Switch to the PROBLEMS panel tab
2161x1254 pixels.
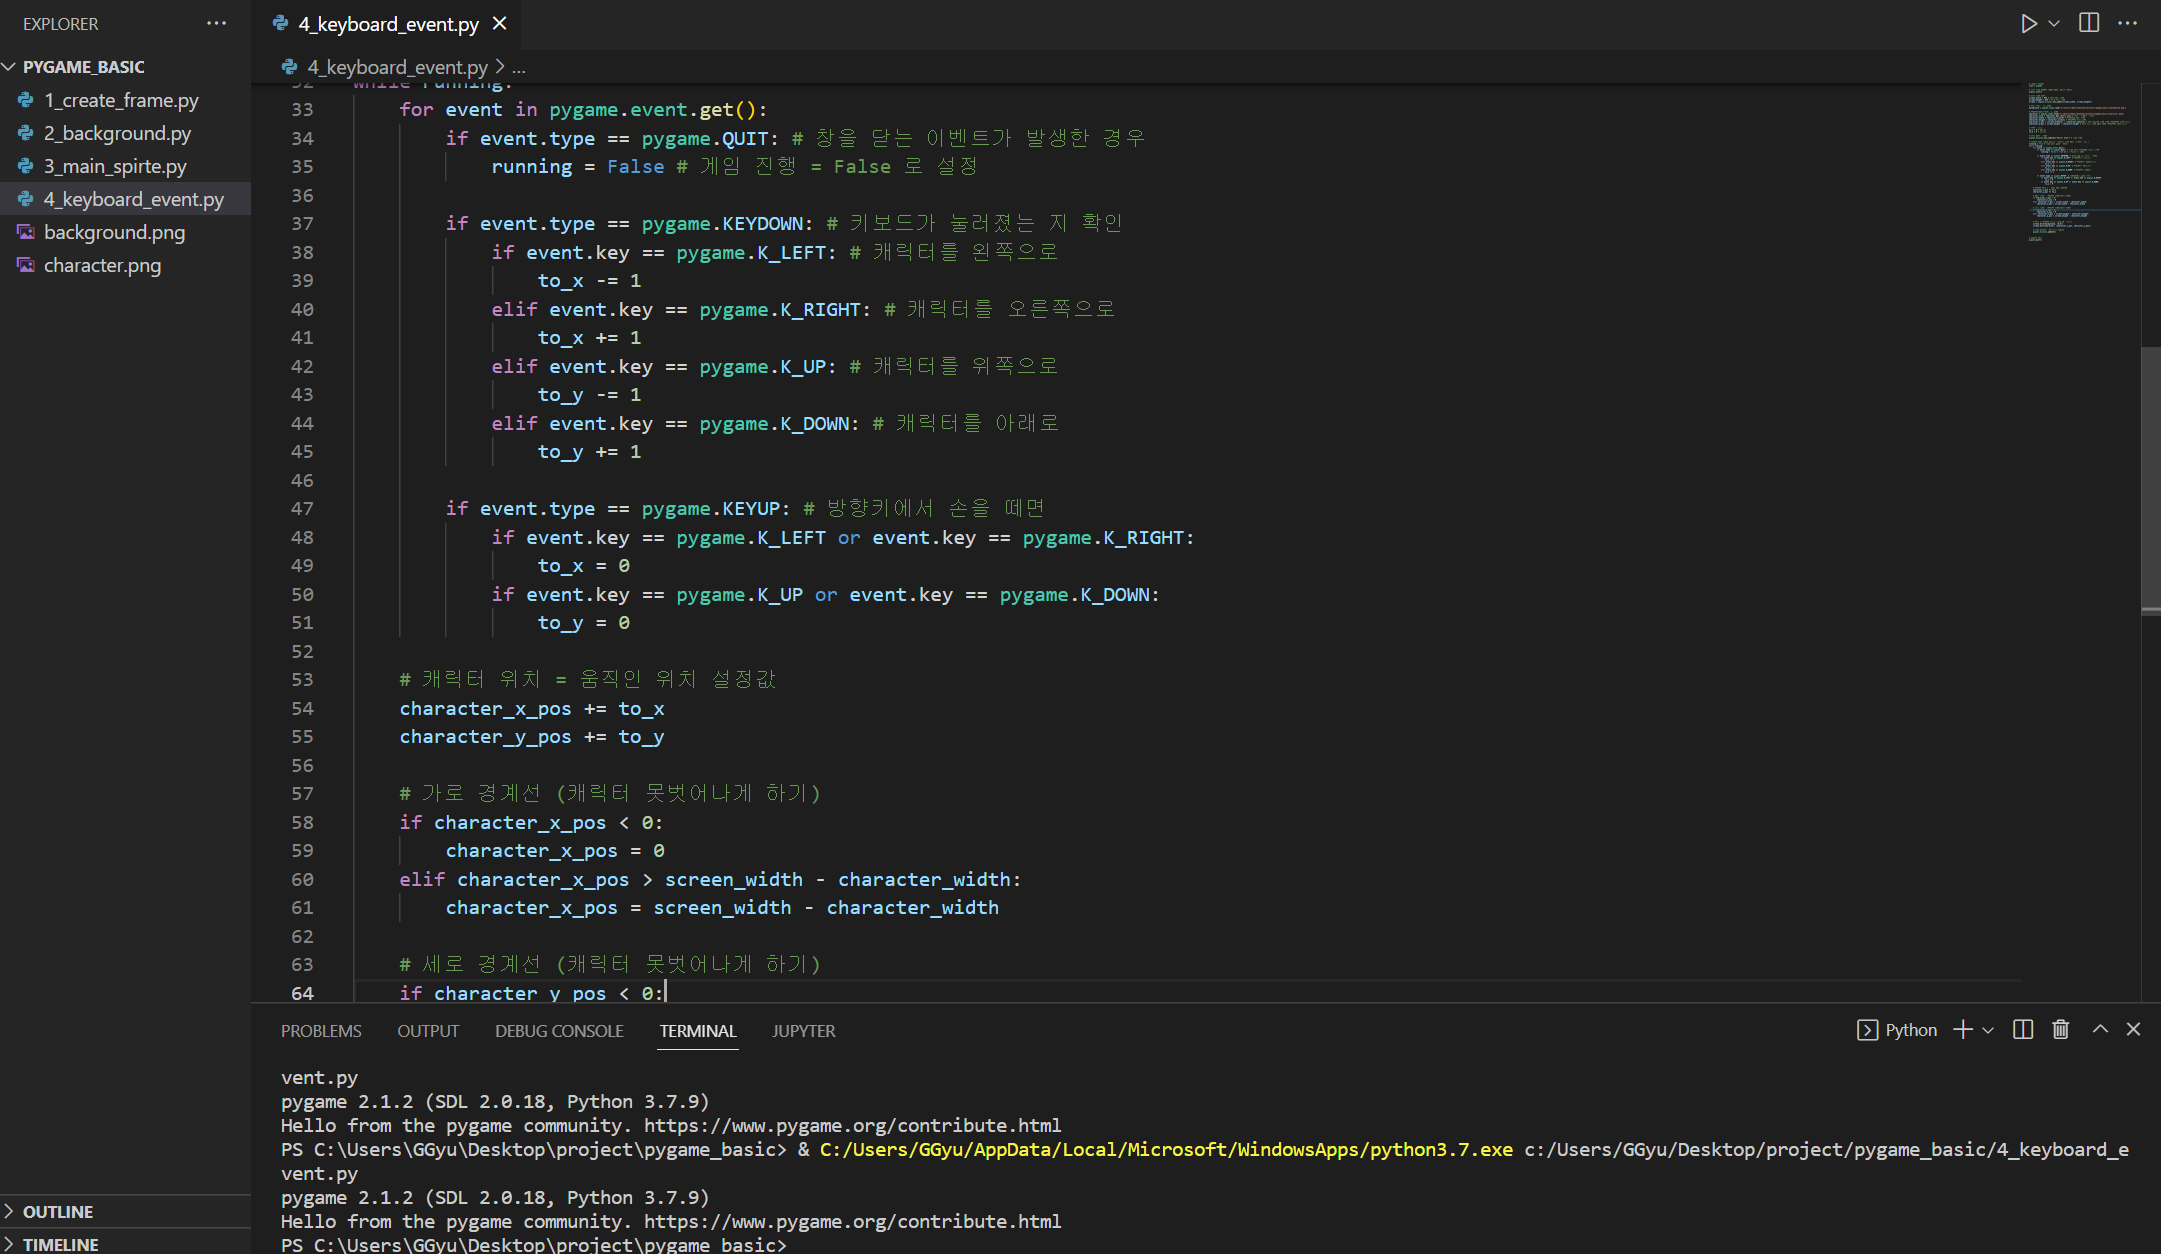tap(321, 1031)
